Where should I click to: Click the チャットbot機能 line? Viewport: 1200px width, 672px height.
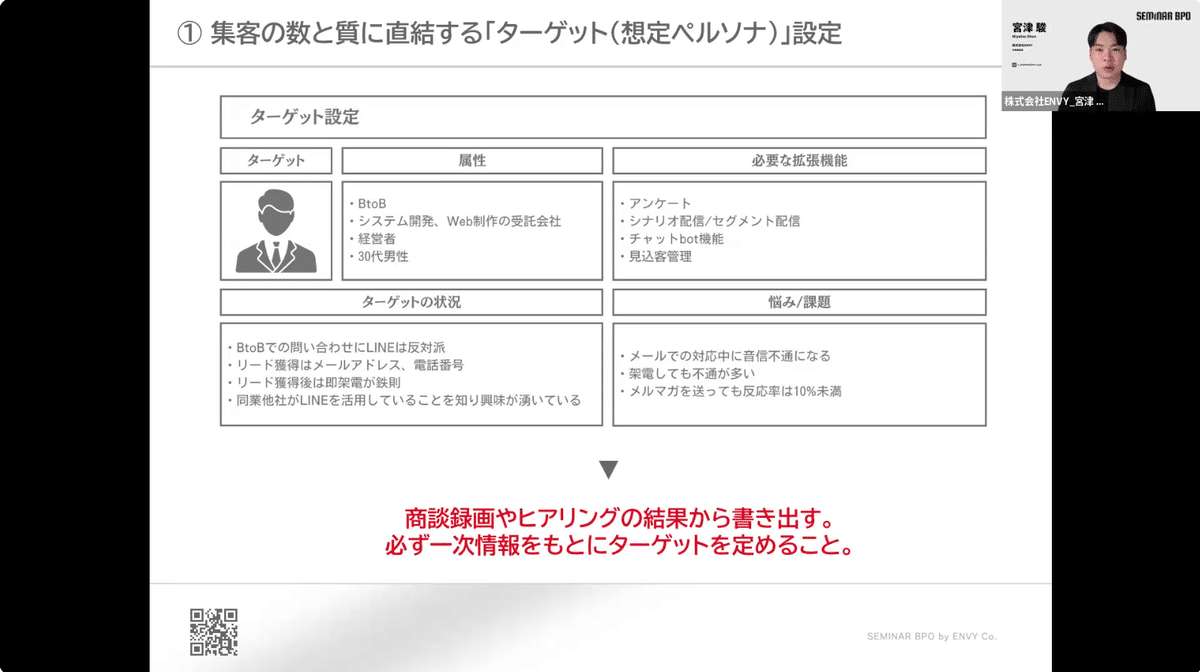671,239
